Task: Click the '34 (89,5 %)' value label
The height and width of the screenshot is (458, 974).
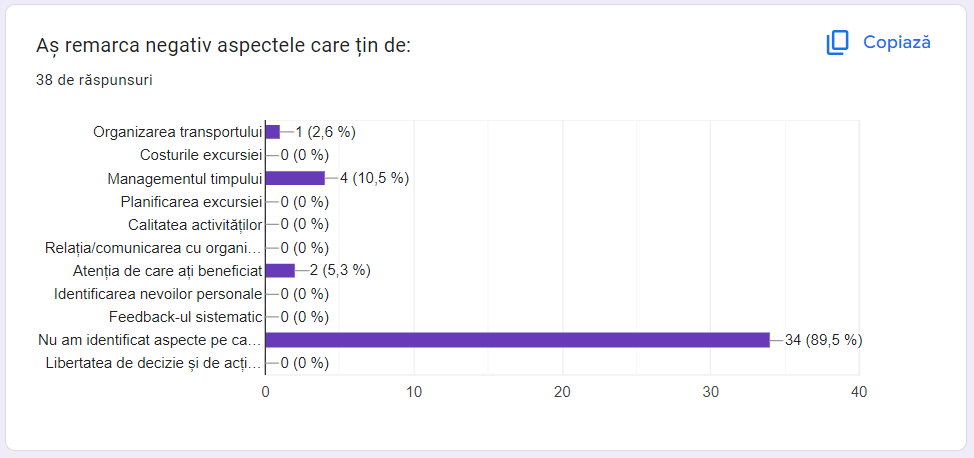Action: (823, 340)
